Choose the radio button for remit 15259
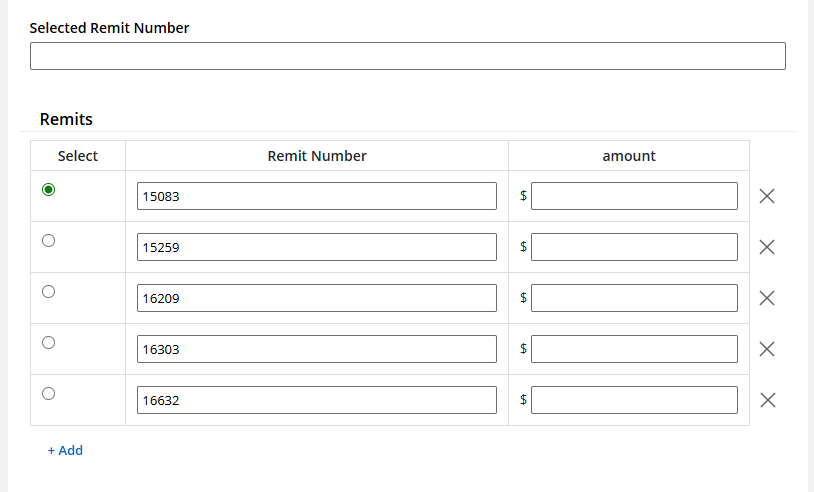The height and width of the screenshot is (492, 814). click(x=49, y=240)
